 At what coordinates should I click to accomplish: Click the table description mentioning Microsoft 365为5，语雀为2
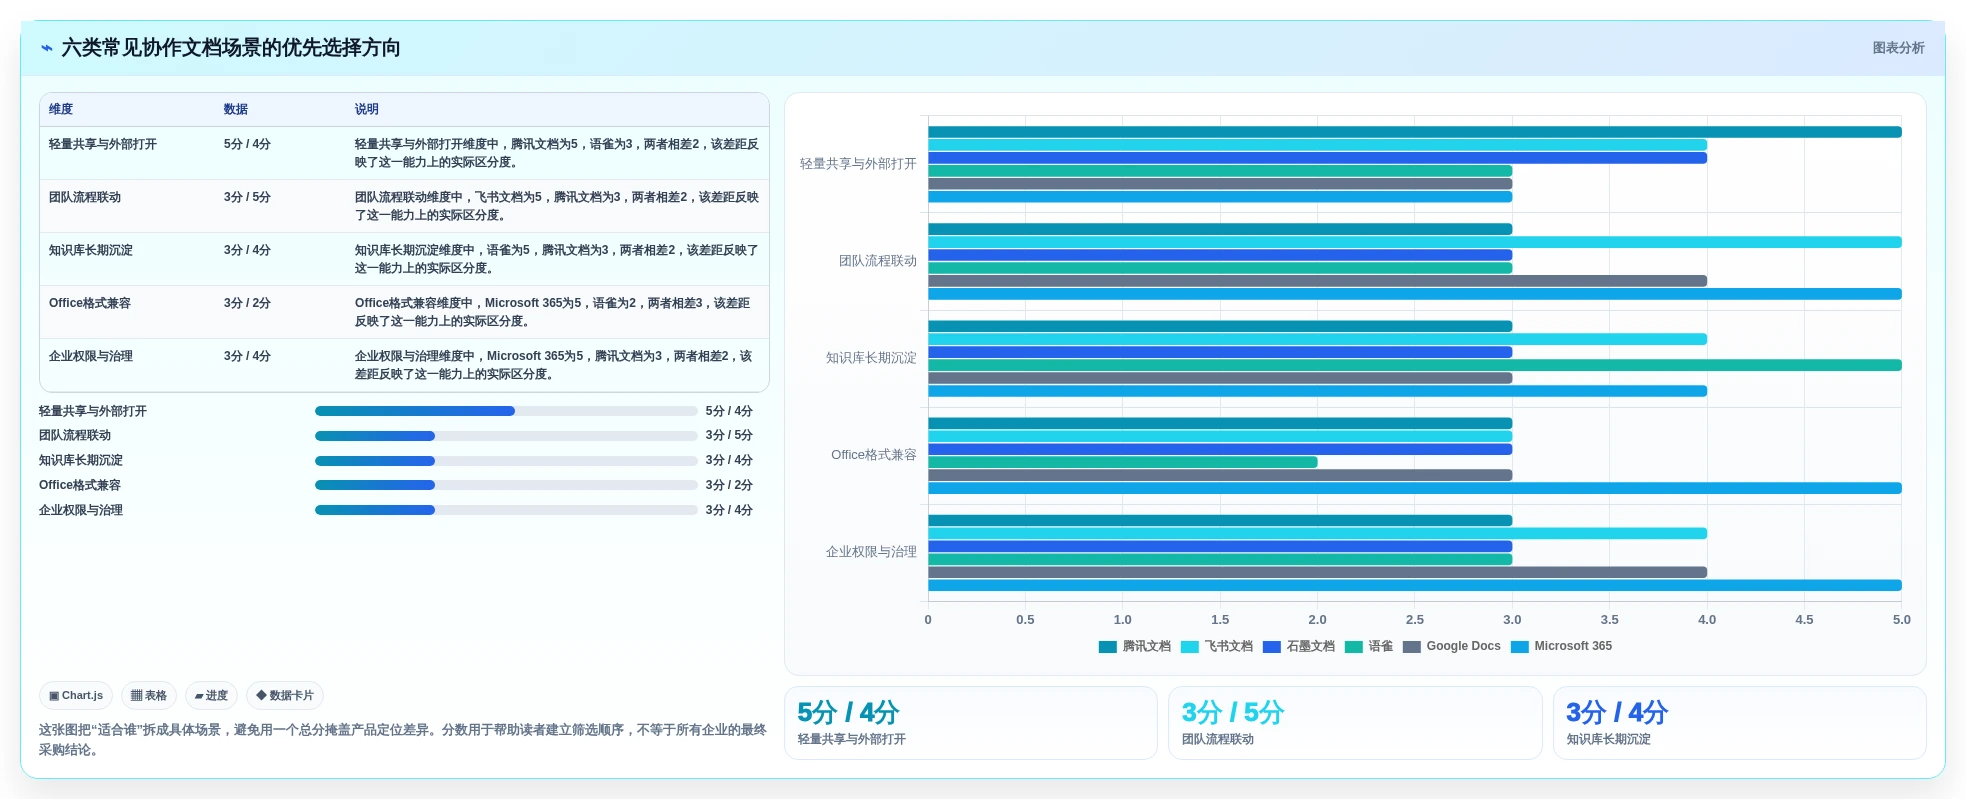pos(557,312)
